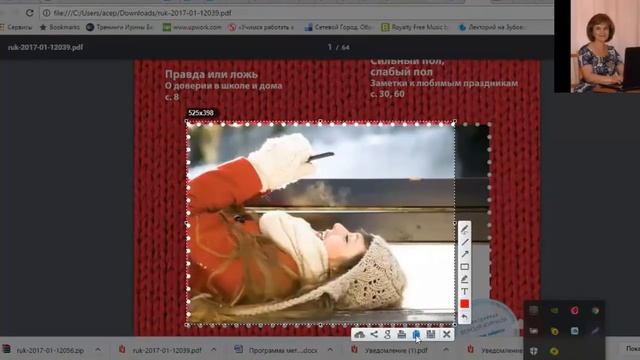
Task: Click the green NVIDIA tray icon
Action: 554,311
